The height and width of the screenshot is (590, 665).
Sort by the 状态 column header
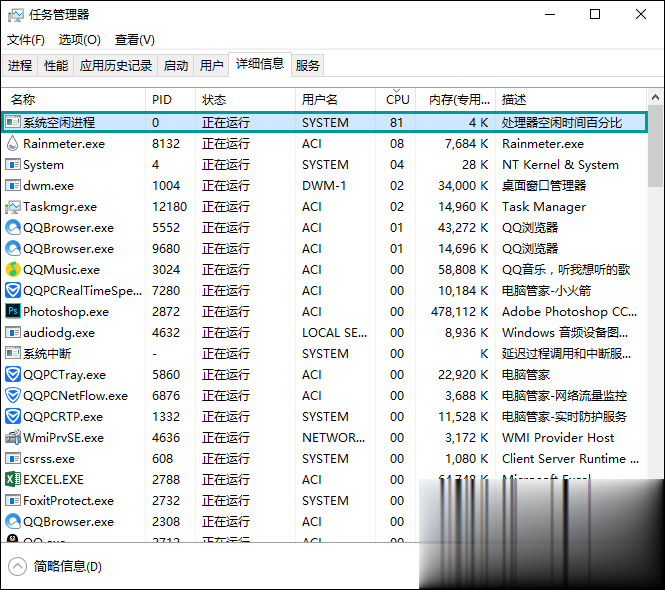point(246,100)
